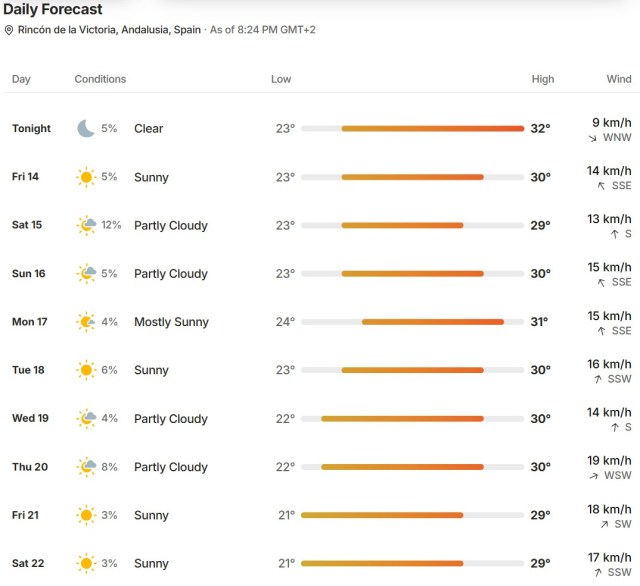
Task: Click the wind arrow next to SW on Fri 21
Action: pyautogui.click(x=604, y=524)
